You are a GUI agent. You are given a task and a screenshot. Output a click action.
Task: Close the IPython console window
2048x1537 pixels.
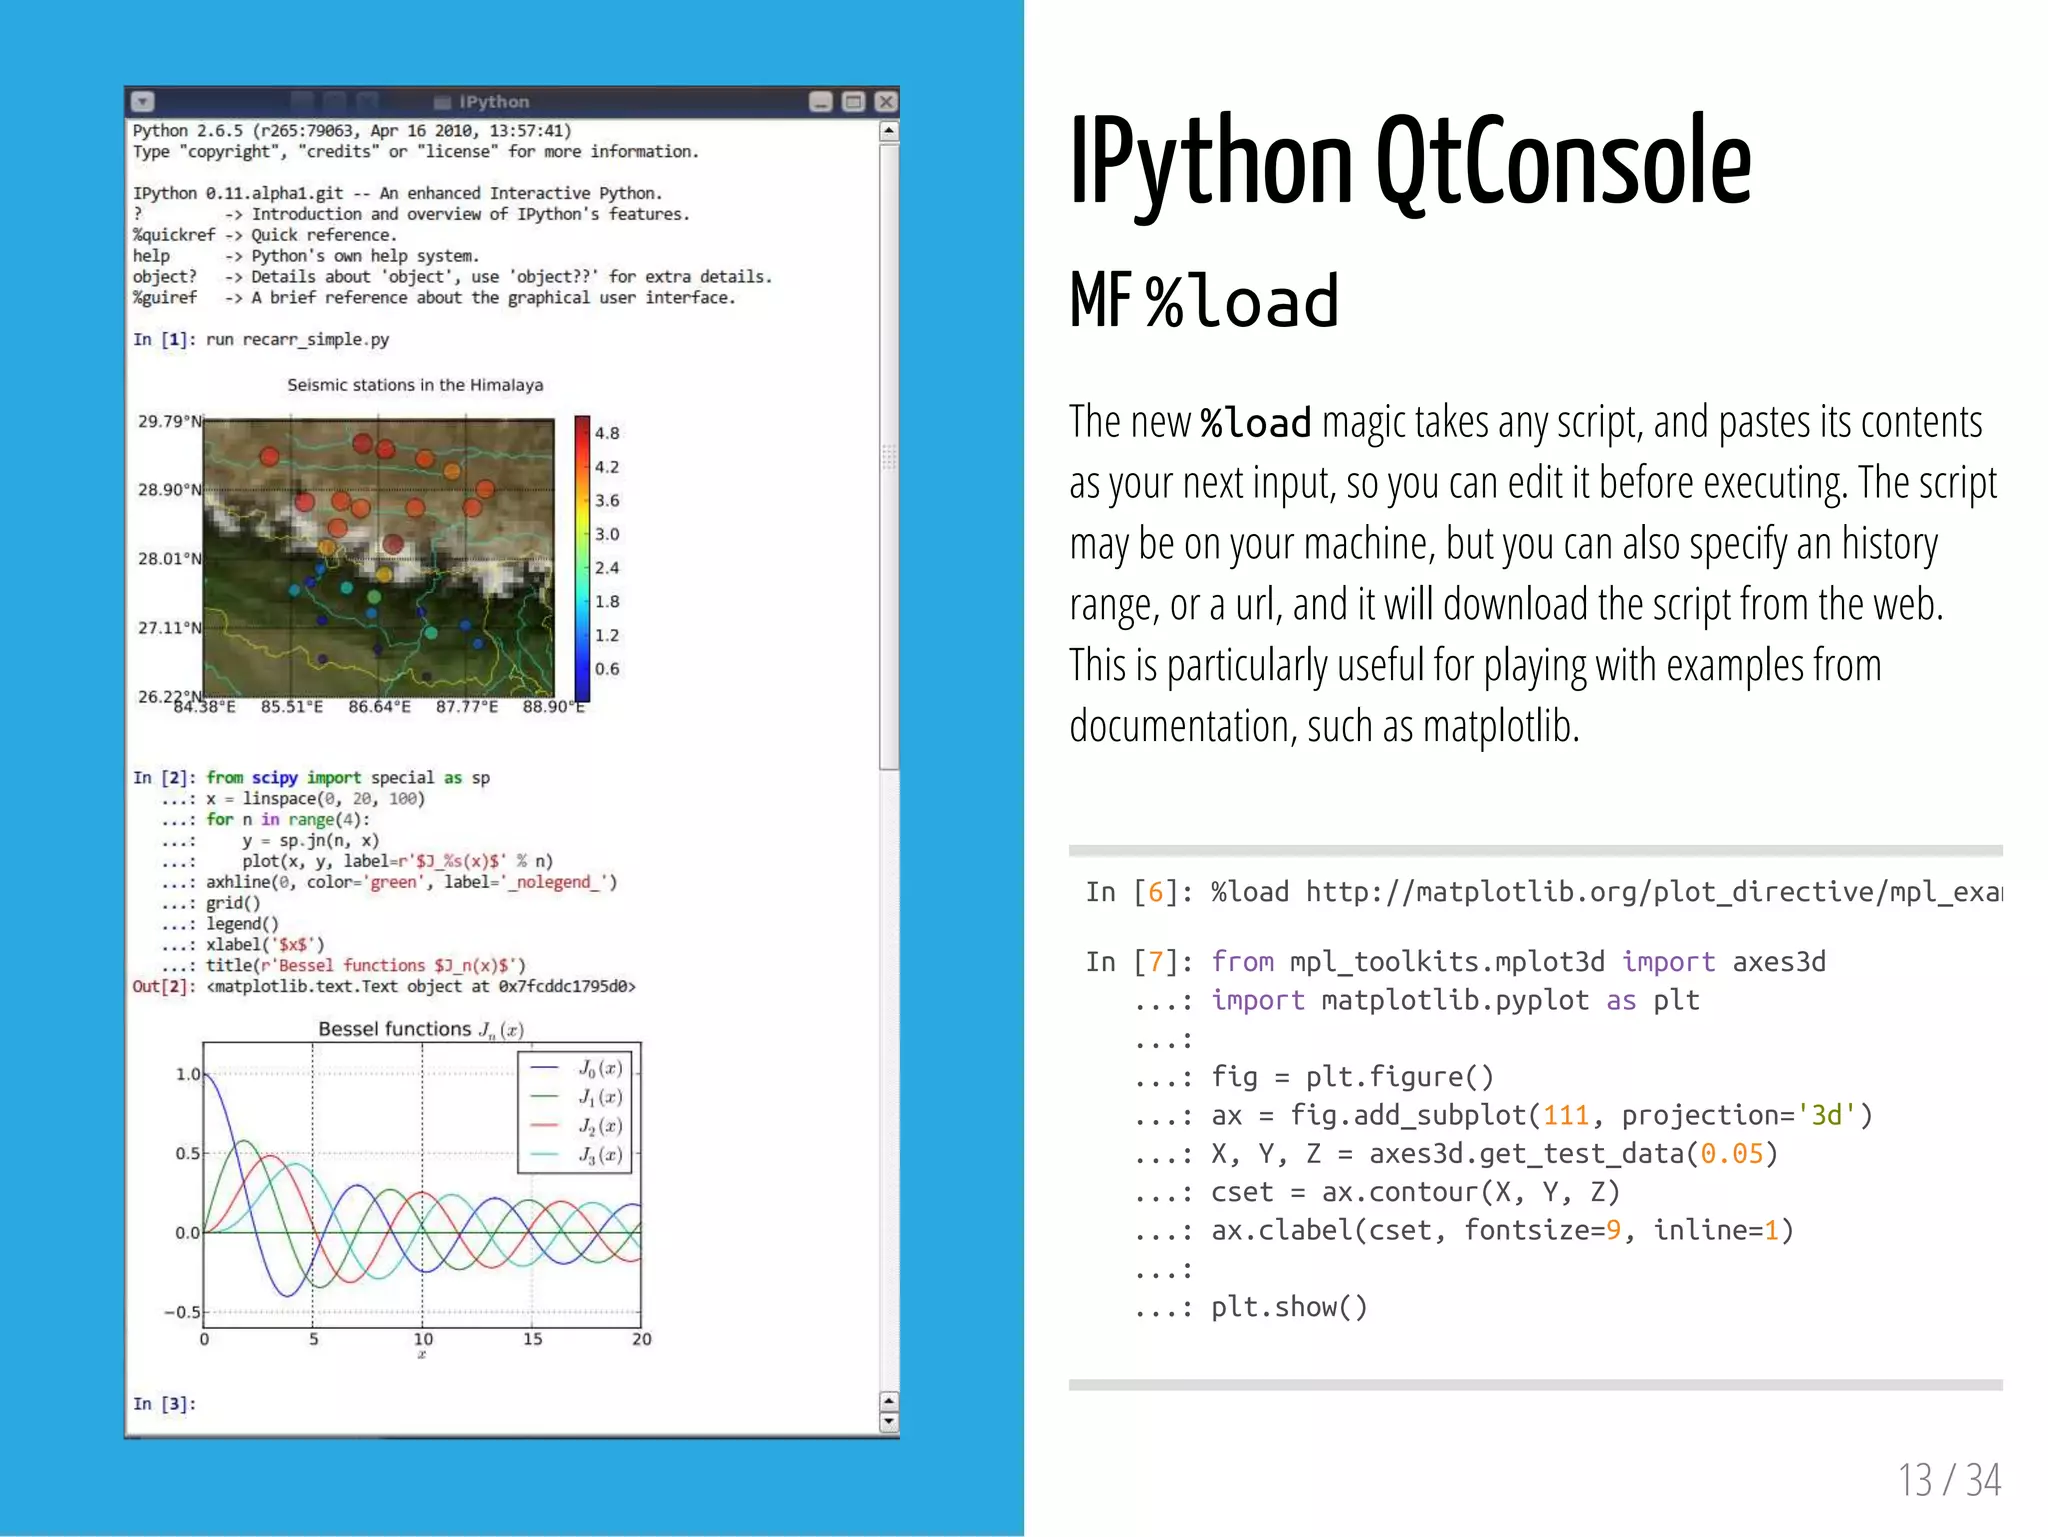886,102
